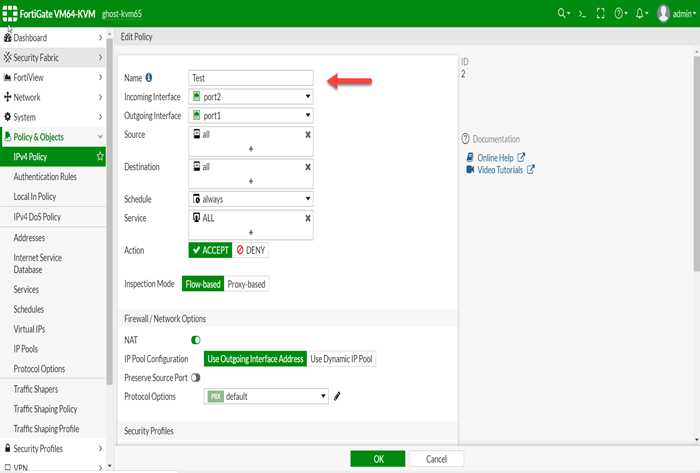Remove 'all' from Source field
This screenshot has width=700, height=473.
pos(307,134)
